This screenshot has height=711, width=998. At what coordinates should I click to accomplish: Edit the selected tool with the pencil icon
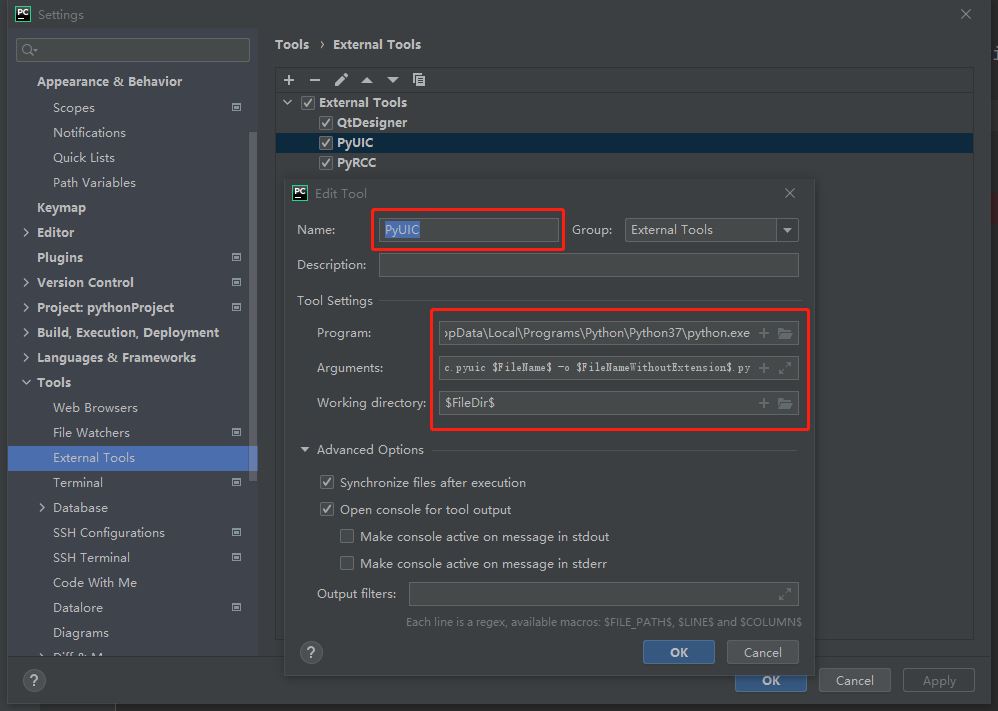(341, 80)
